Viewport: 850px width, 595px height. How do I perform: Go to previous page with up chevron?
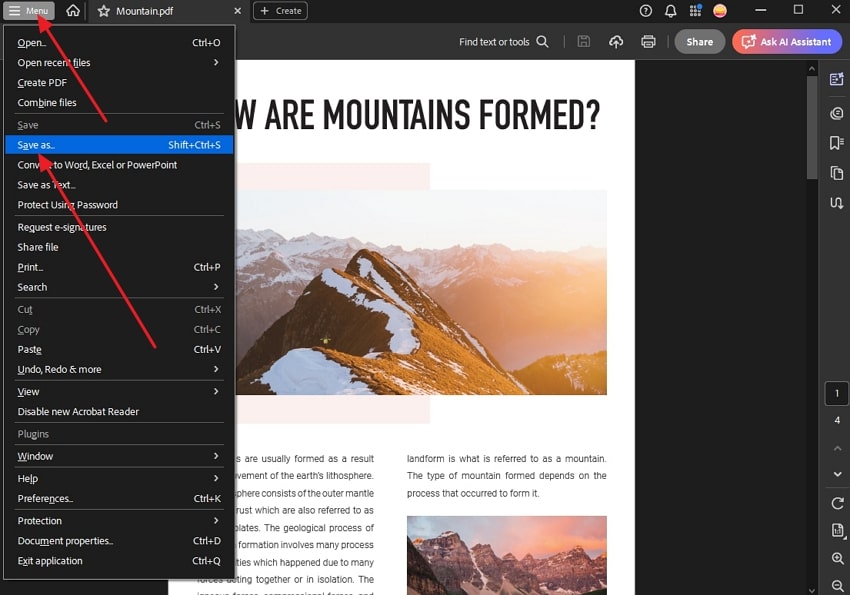837,448
